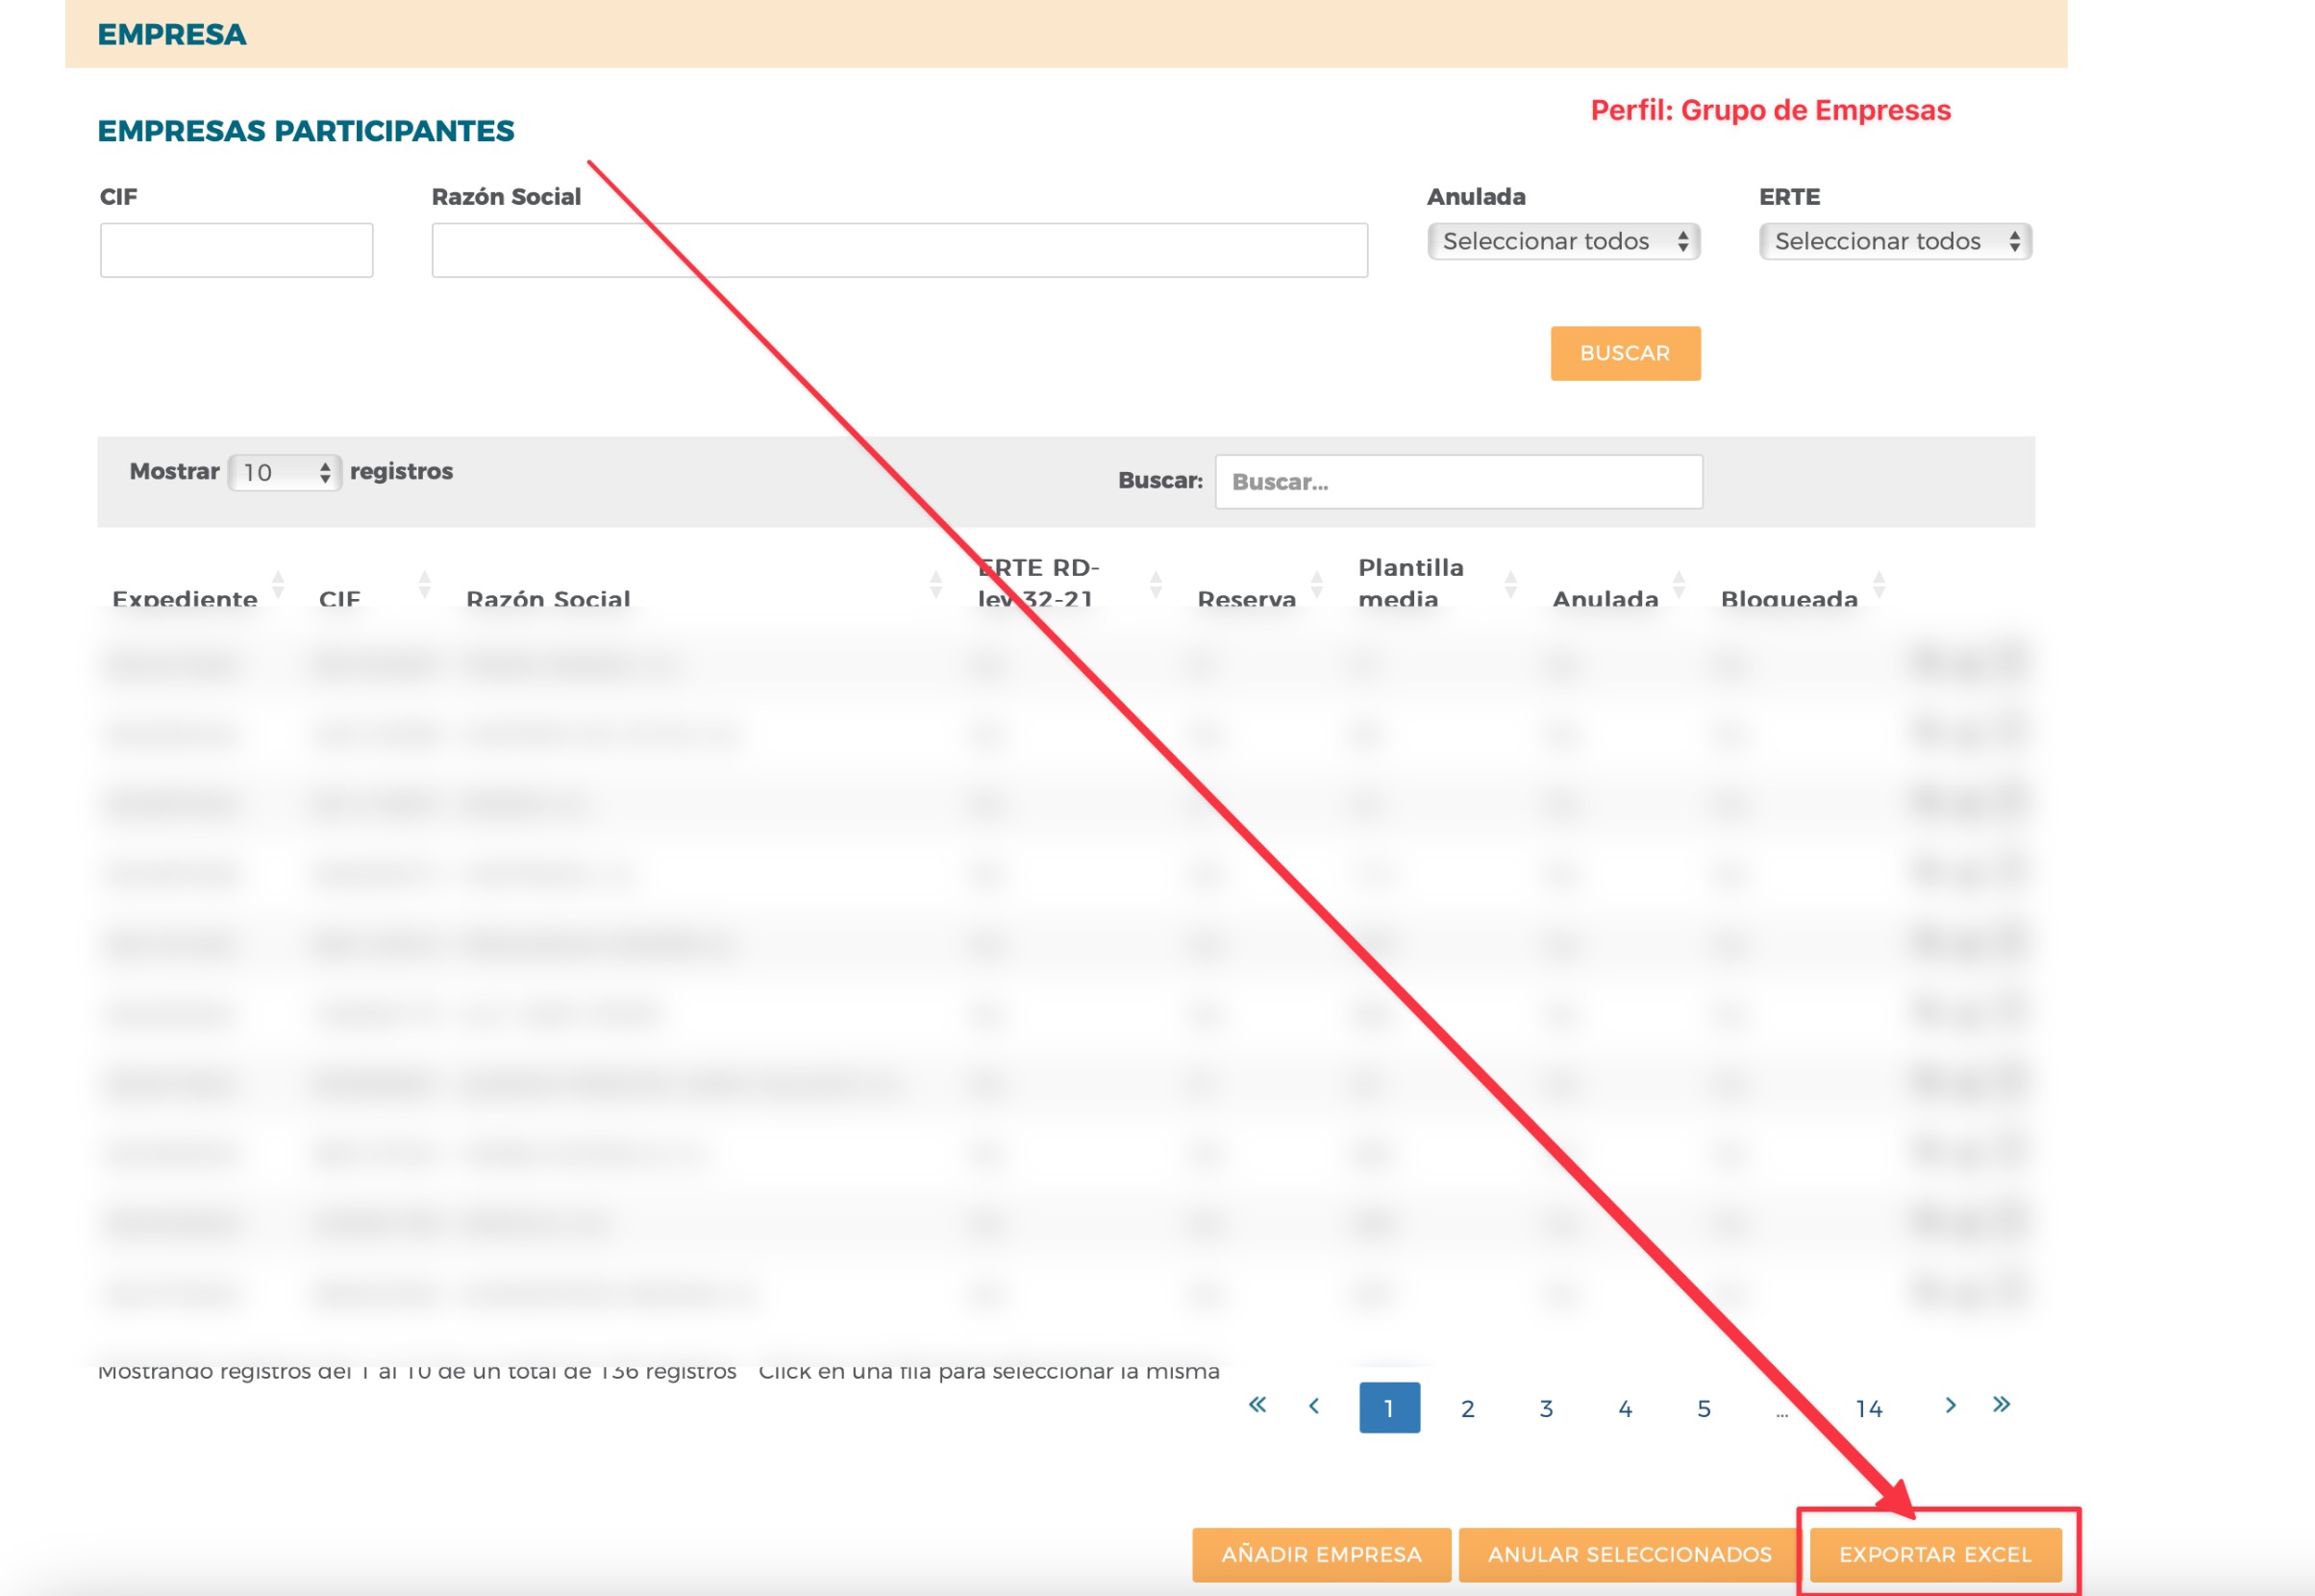Viewport: 2315px width, 1596px height.
Task: Sort table by CIF column arrows
Action: pos(424,584)
